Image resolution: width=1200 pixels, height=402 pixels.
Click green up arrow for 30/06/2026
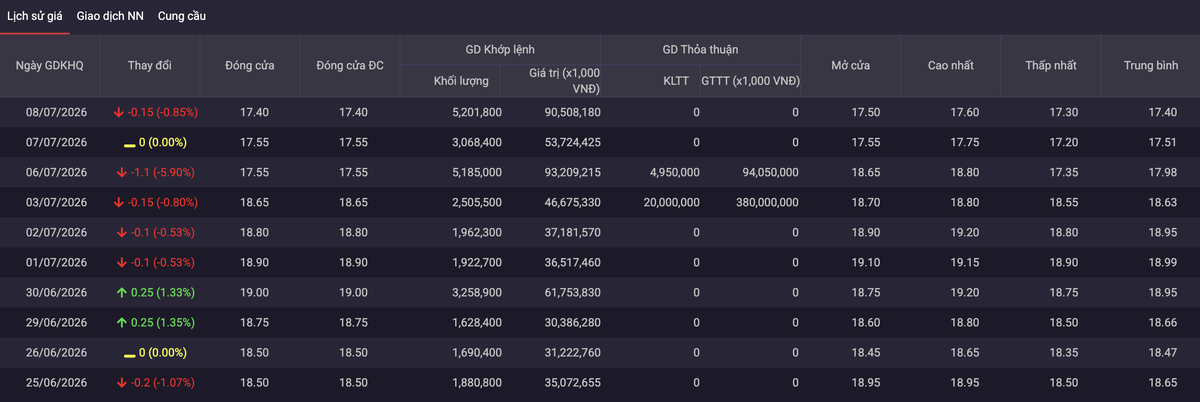121,292
